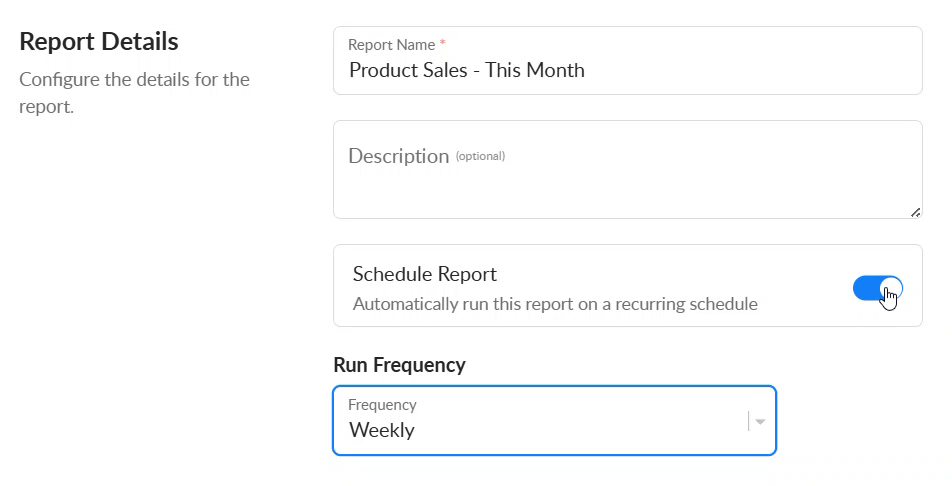Click the red required asterisk by Report Name
Image resolution: width=952 pixels, height=486 pixels.
(x=443, y=43)
